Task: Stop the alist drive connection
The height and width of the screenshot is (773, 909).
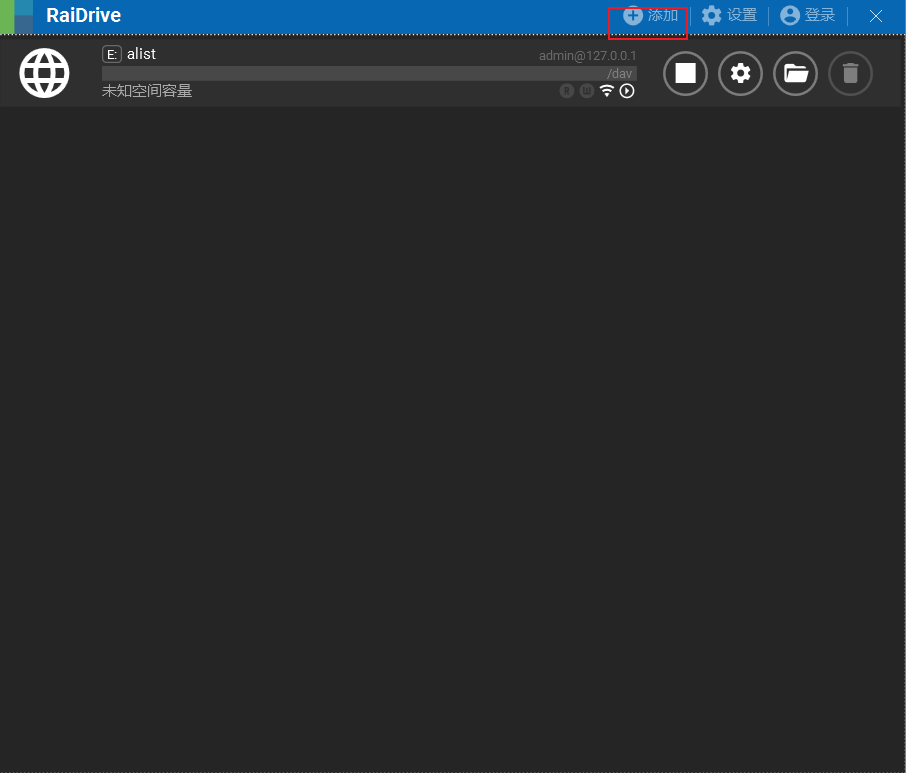Action: coord(685,73)
